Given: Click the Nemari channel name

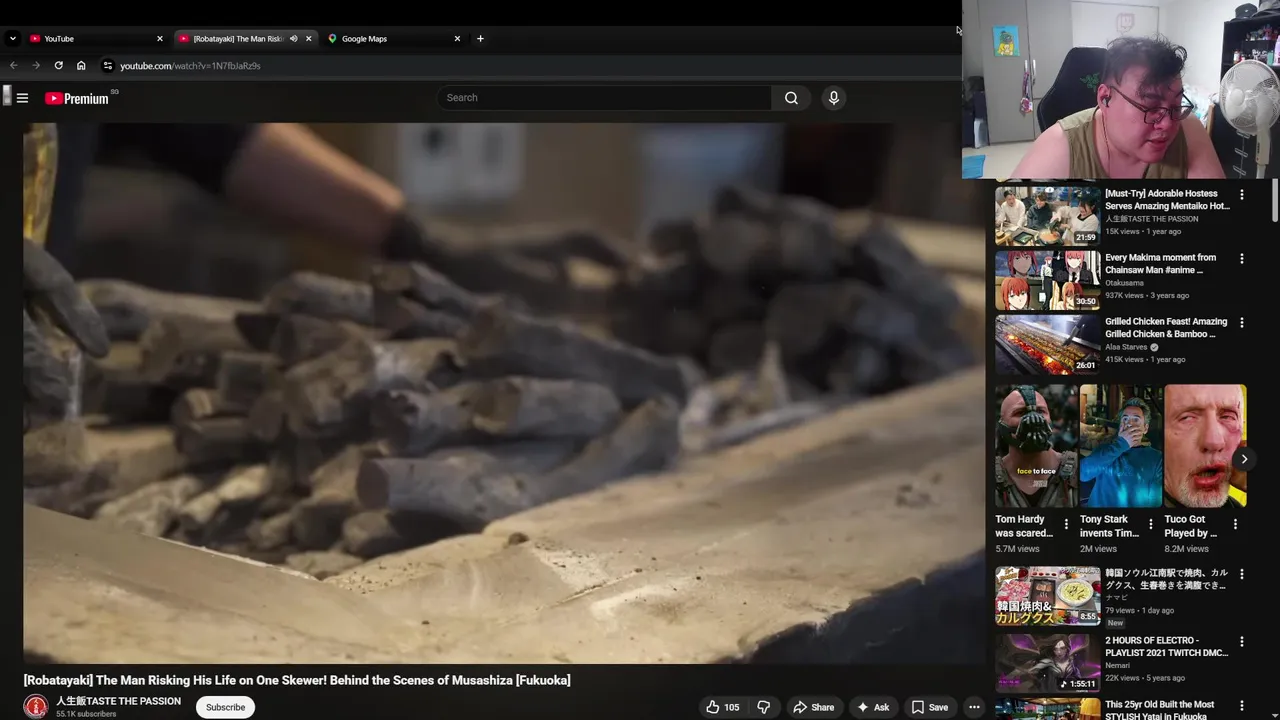Looking at the screenshot, I should [1118, 665].
